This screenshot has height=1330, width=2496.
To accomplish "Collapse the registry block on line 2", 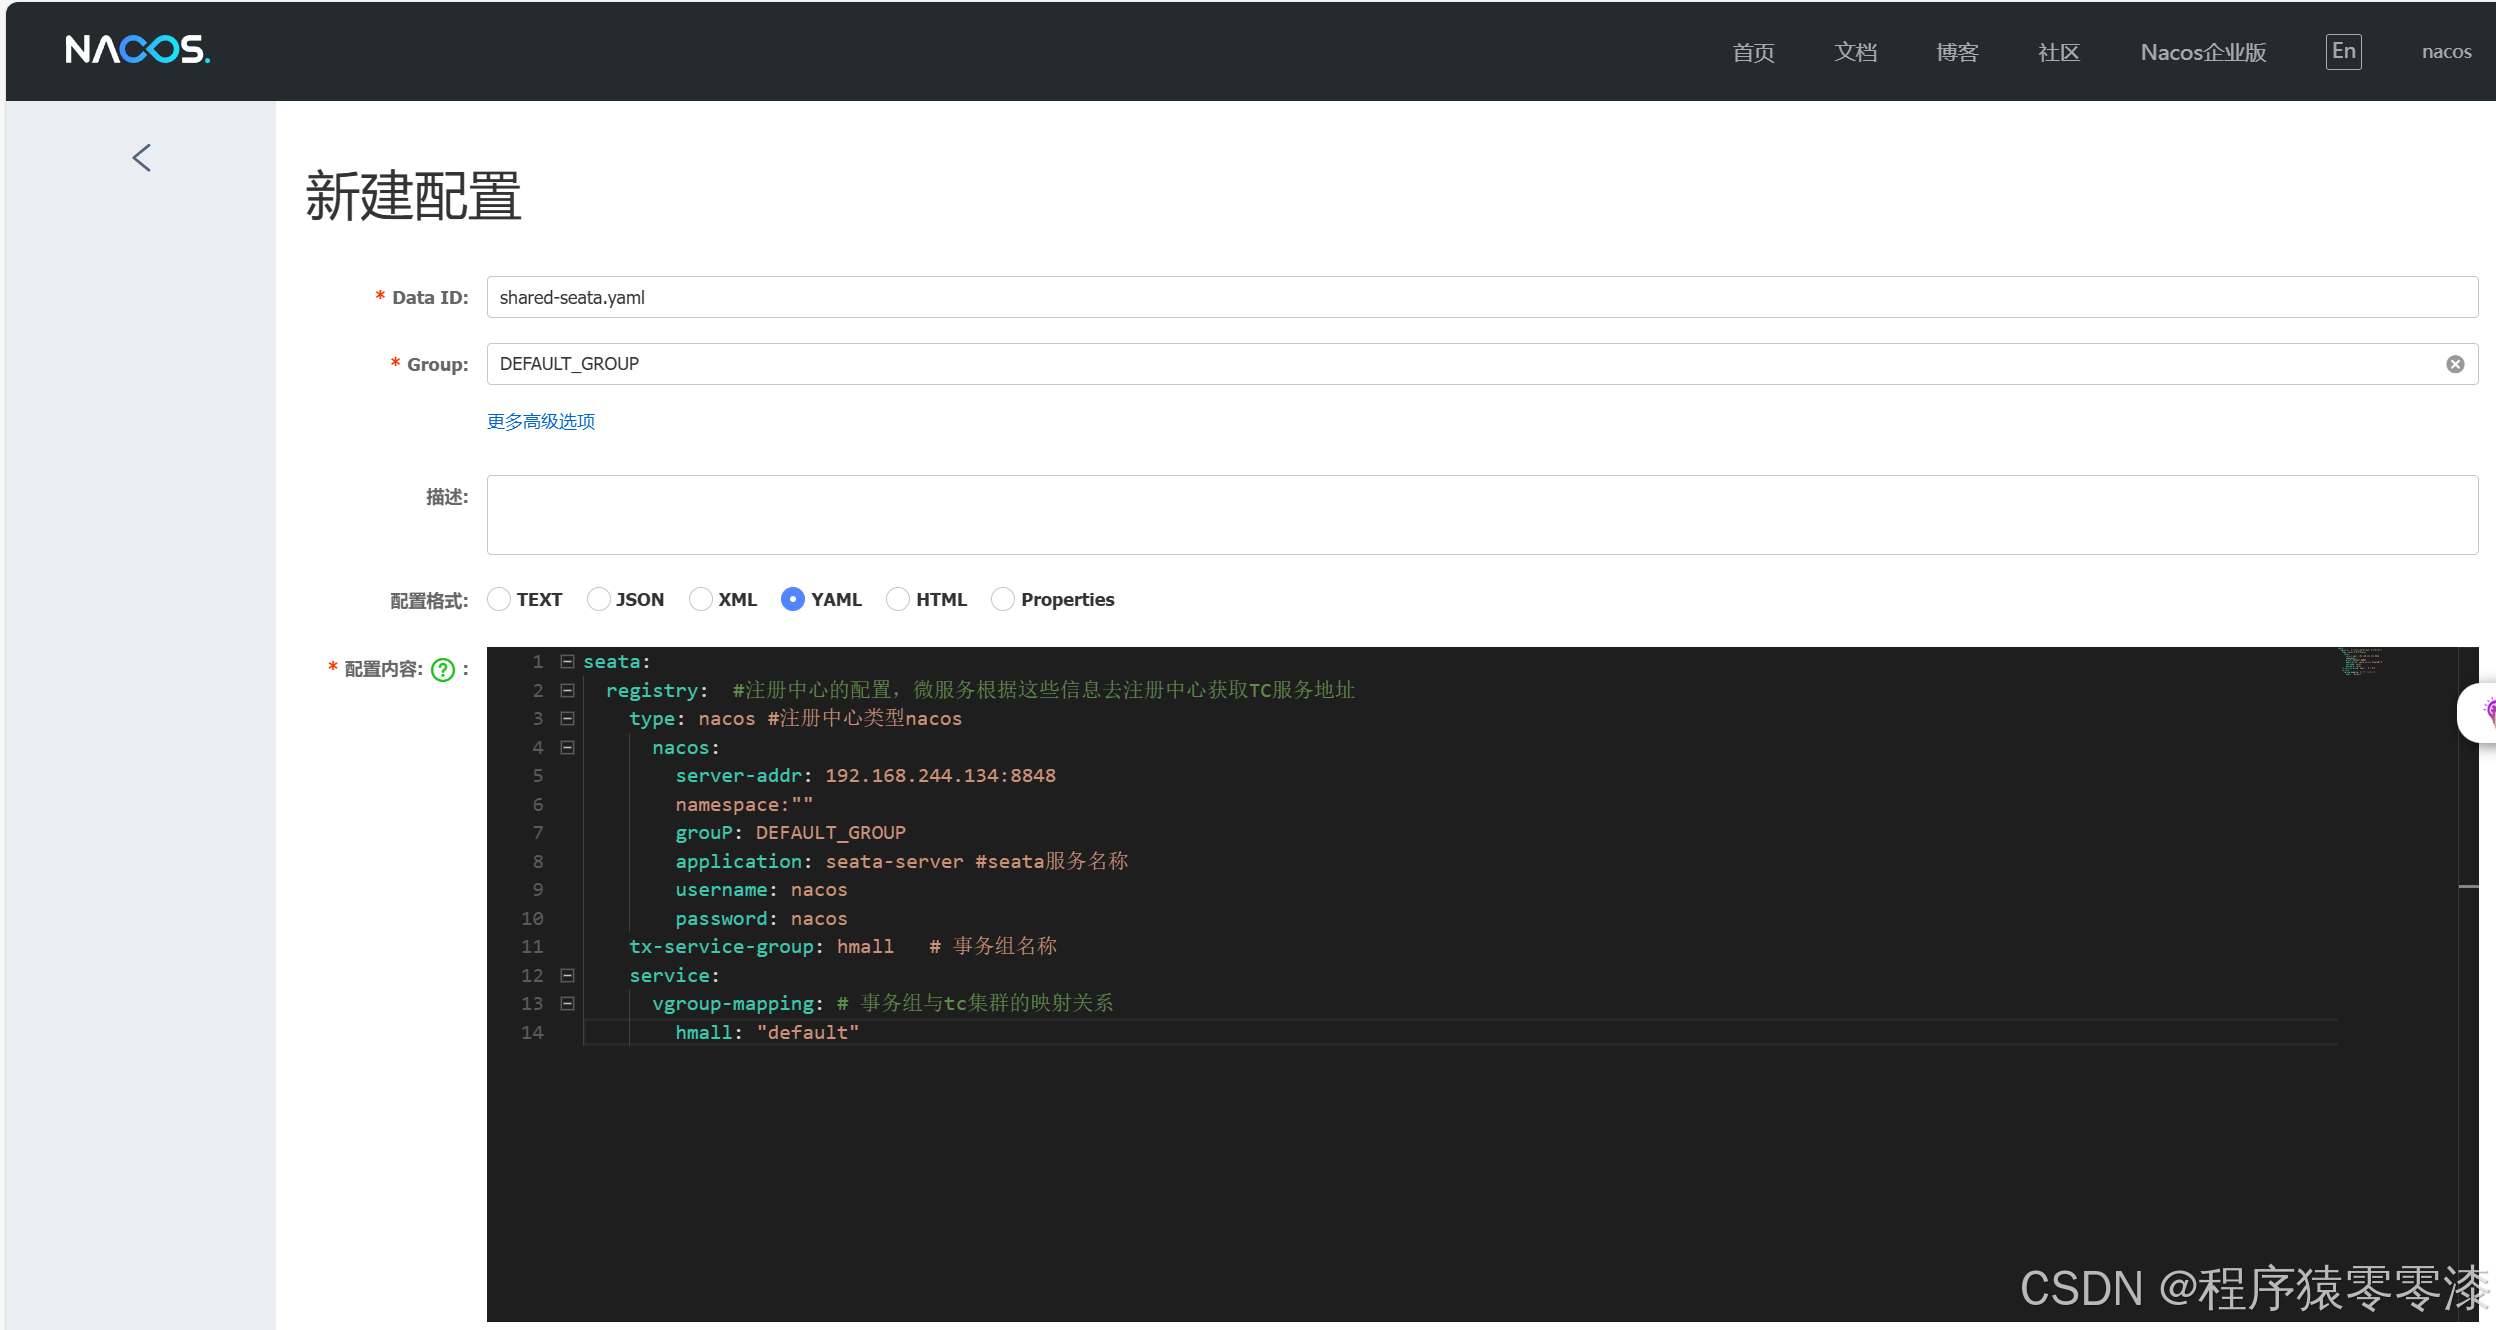I will [567, 690].
